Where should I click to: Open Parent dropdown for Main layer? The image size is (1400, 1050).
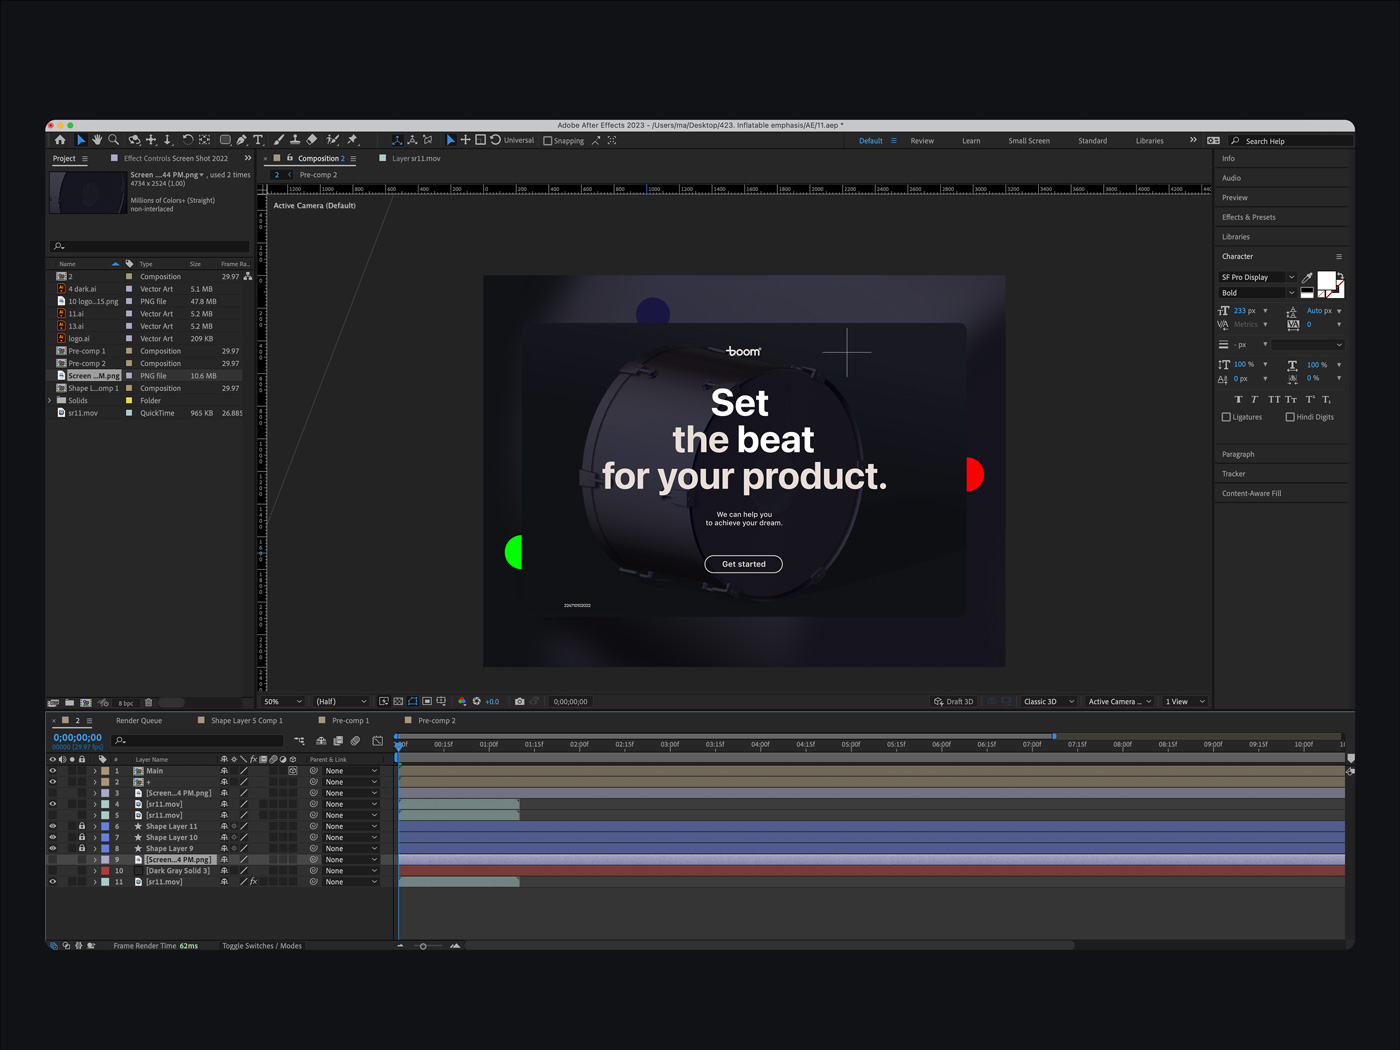pyautogui.click(x=351, y=771)
